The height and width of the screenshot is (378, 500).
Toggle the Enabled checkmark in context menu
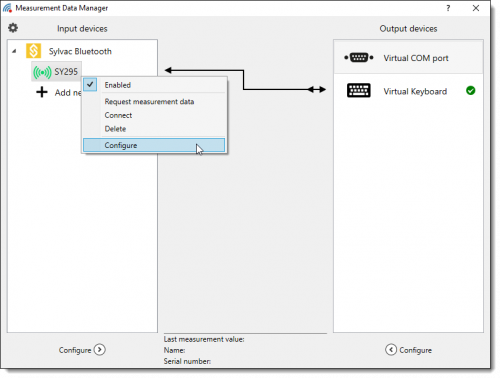(90, 85)
